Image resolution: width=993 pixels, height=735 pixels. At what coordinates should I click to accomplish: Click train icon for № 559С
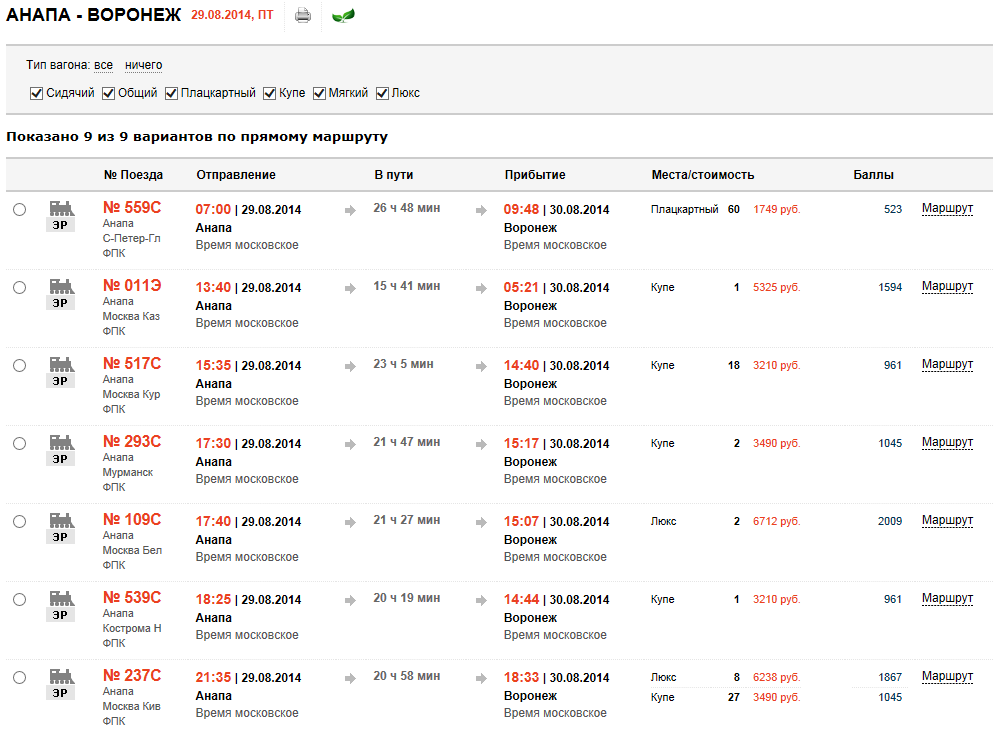[x=61, y=208]
